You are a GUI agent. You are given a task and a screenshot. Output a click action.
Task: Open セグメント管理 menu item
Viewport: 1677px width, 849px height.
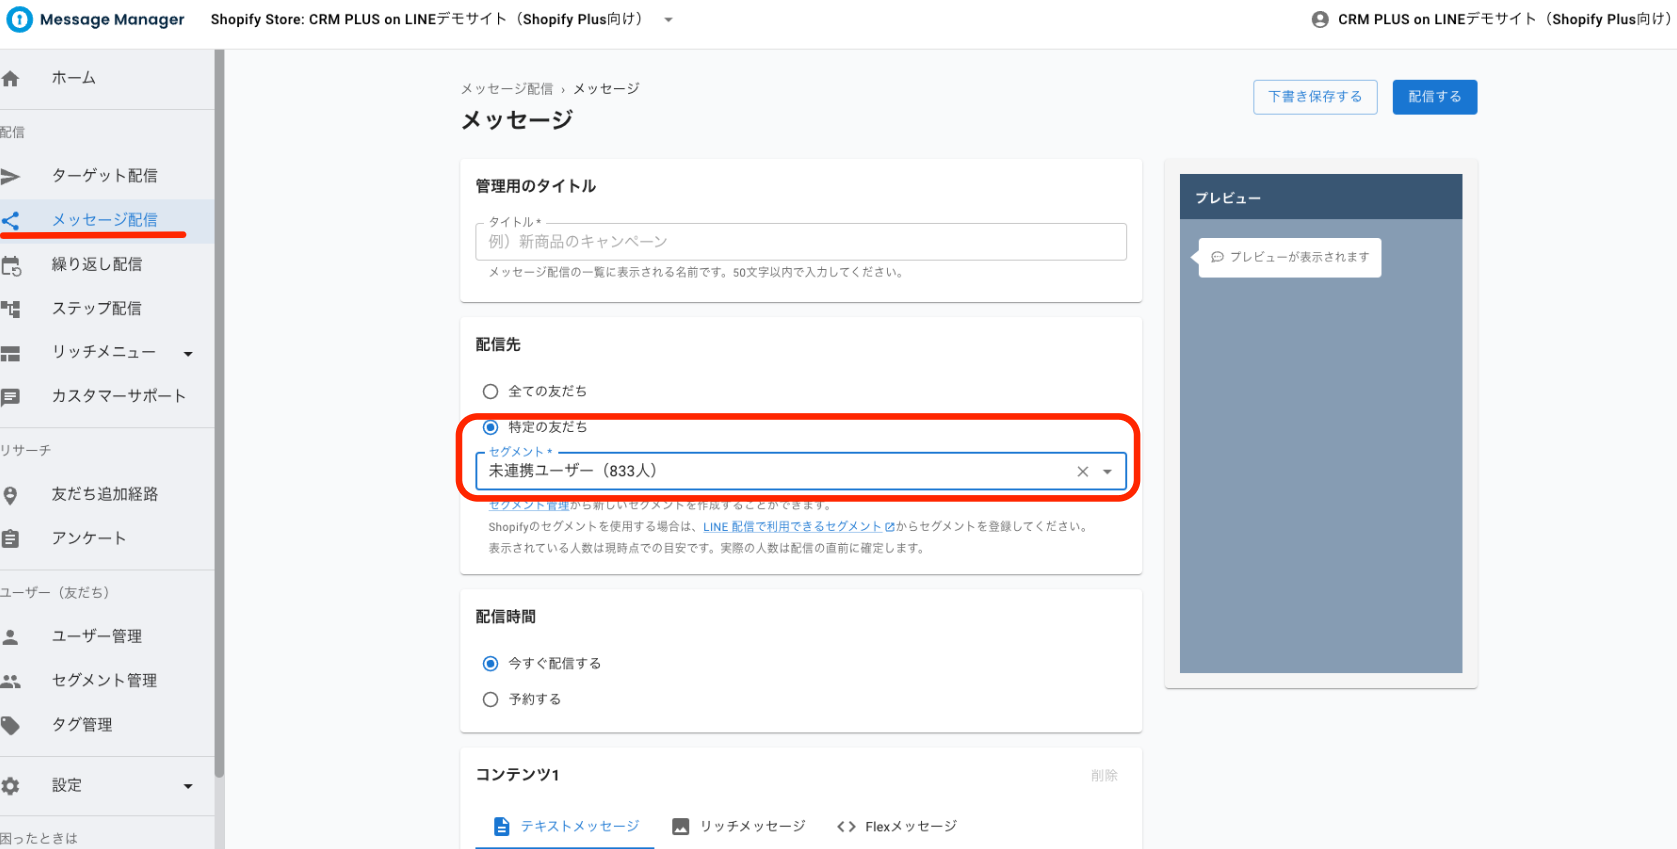[x=104, y=681]
